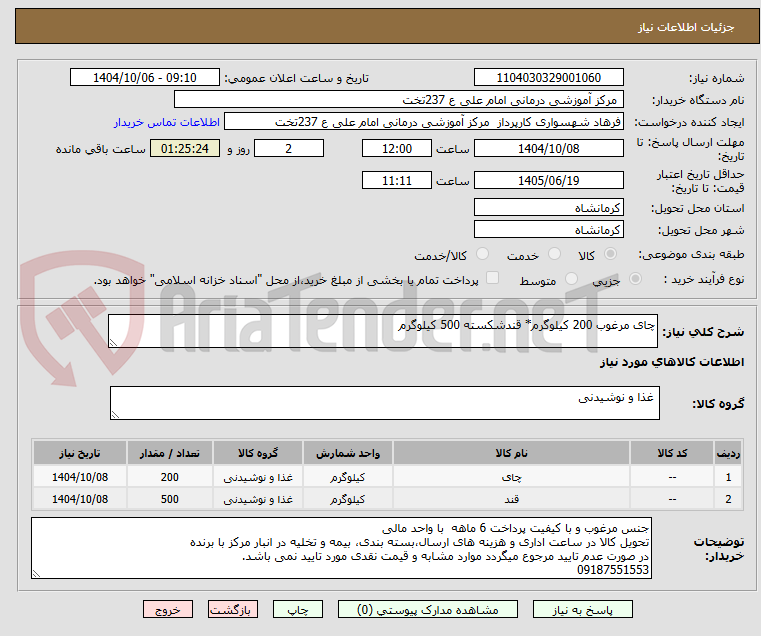Click the remaining days field showing 2

289,149
